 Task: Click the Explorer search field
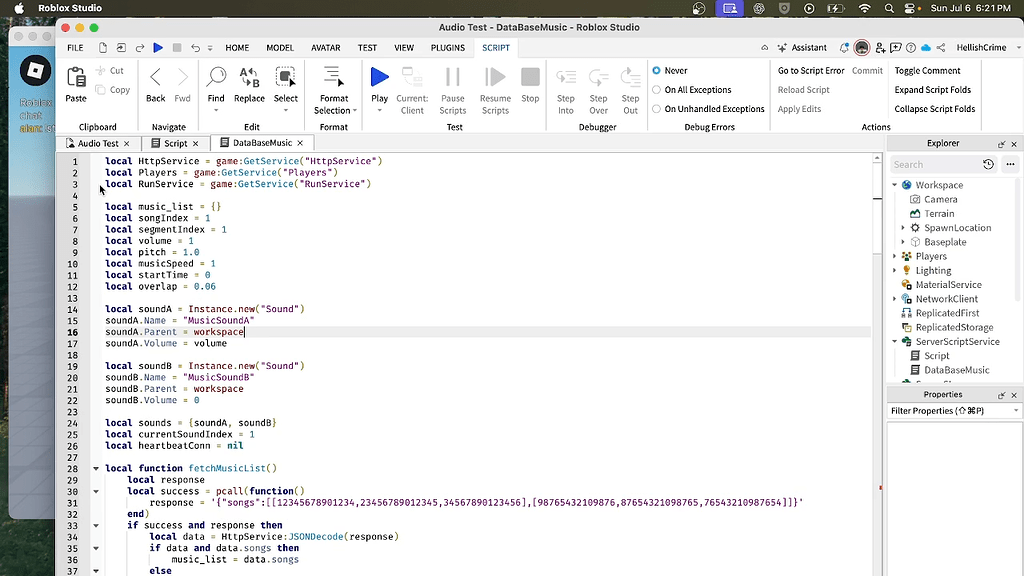pos(935,165)
